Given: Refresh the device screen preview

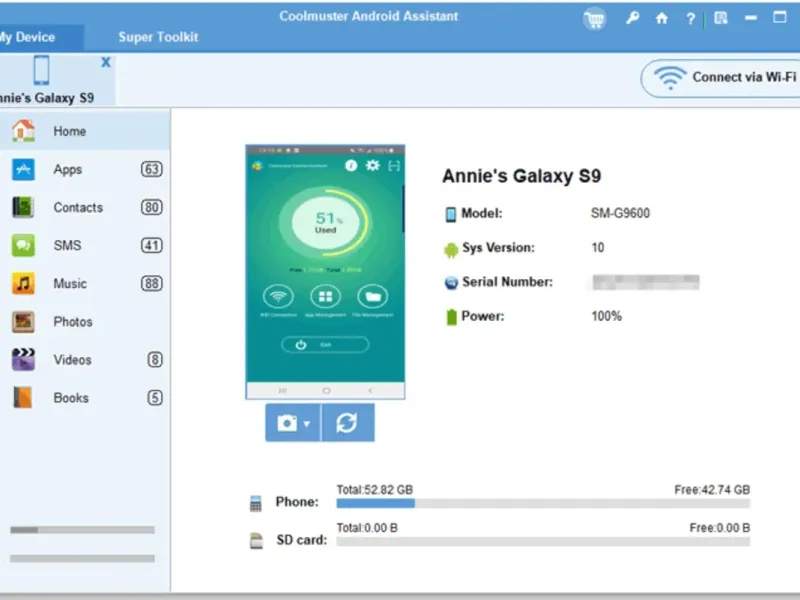Looking at the screenshot, I should tap(347, 423).
